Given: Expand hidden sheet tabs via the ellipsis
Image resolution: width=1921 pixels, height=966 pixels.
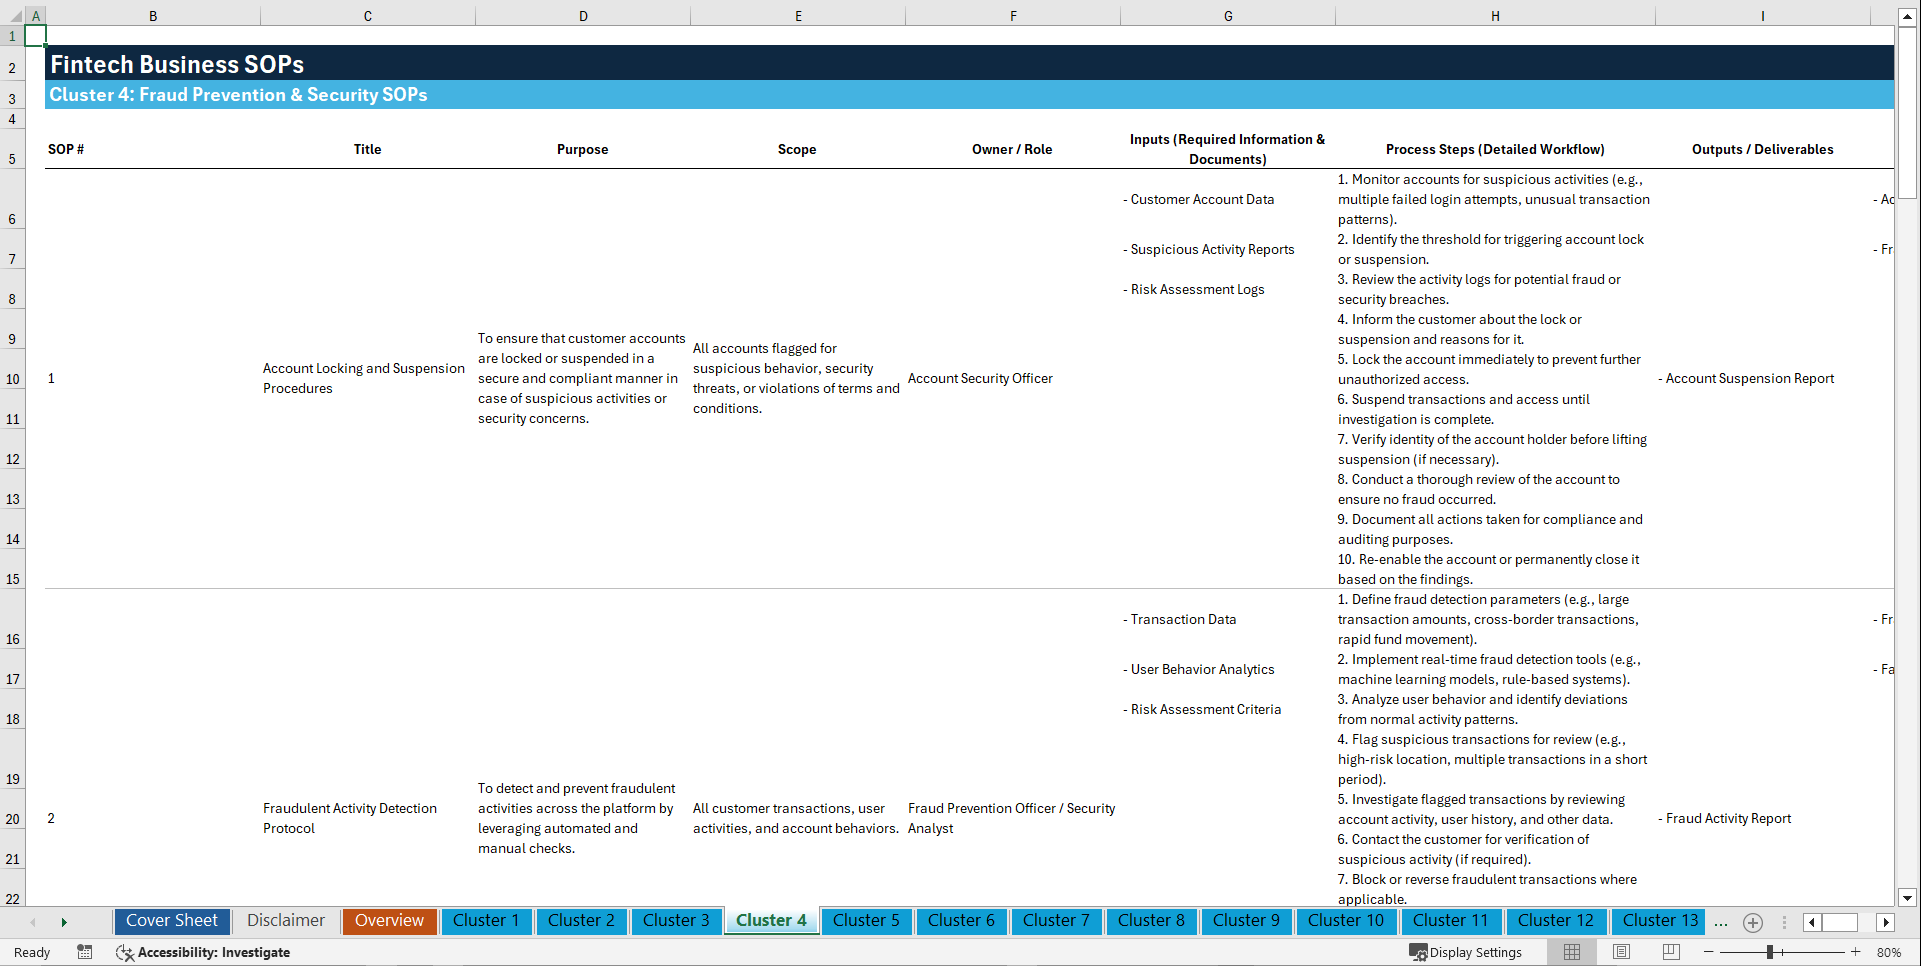Looking at the screenshot, I should pyautogui.click(x=1721, y=922).
